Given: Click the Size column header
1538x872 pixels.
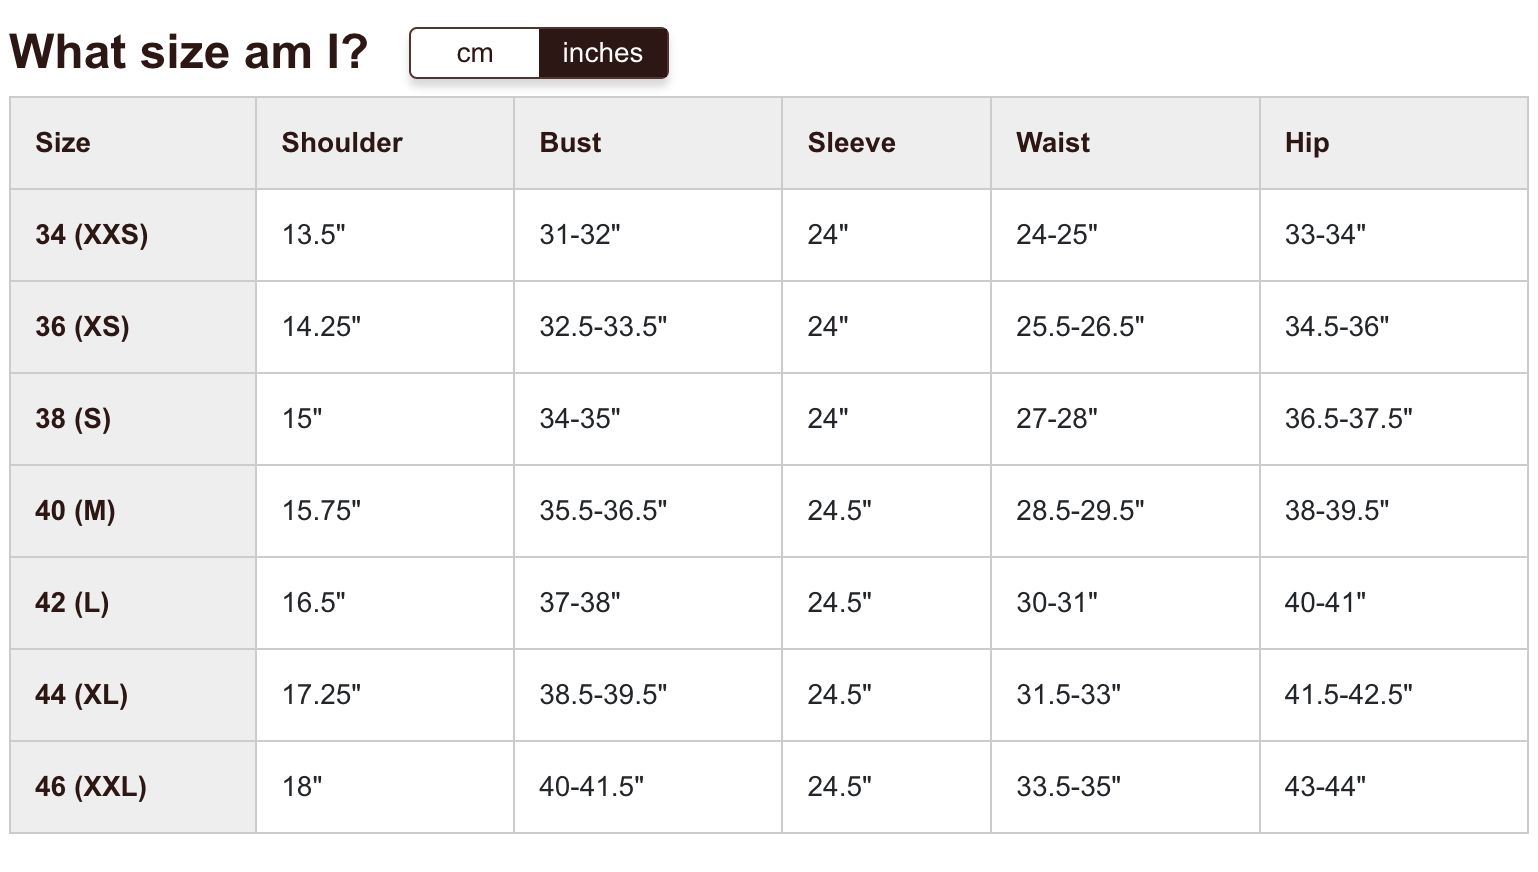Looking at the screenshot, I should 63,143.
